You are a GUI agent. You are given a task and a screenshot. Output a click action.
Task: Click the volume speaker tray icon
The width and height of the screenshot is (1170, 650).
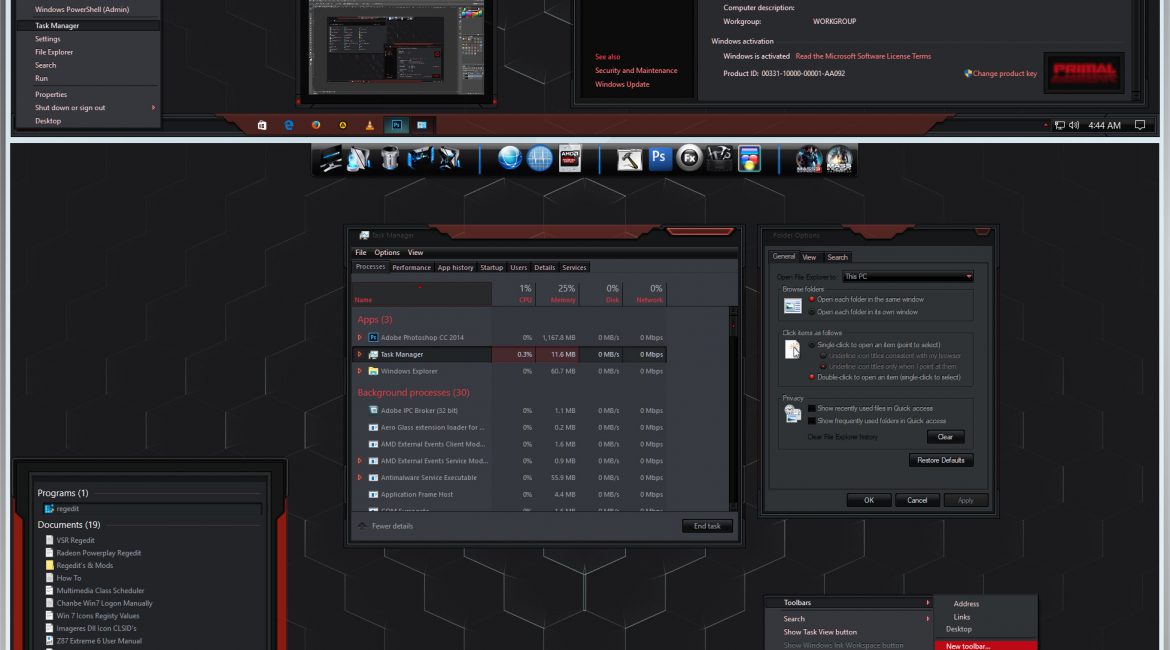tap(1074, 125)
